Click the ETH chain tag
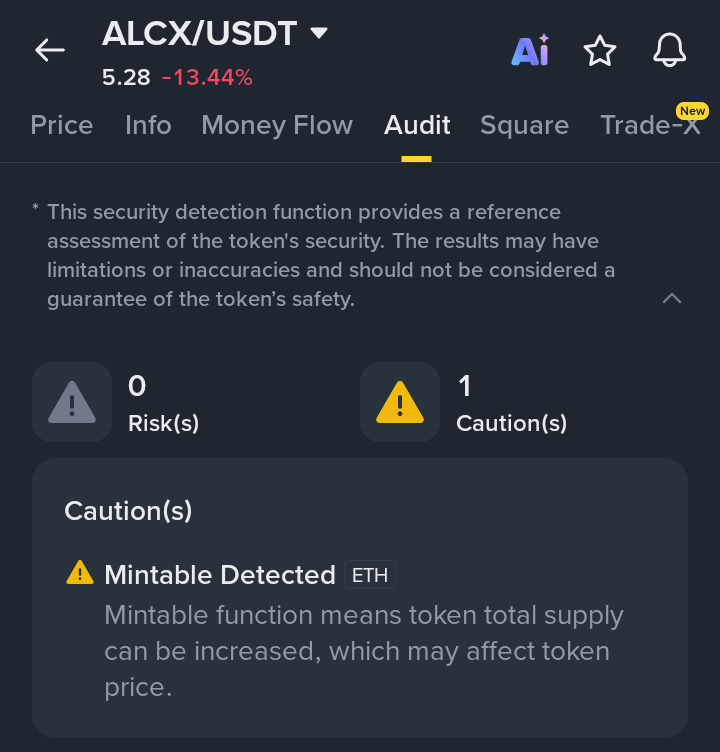Screen dimensions: 720x752 (370, 575)
